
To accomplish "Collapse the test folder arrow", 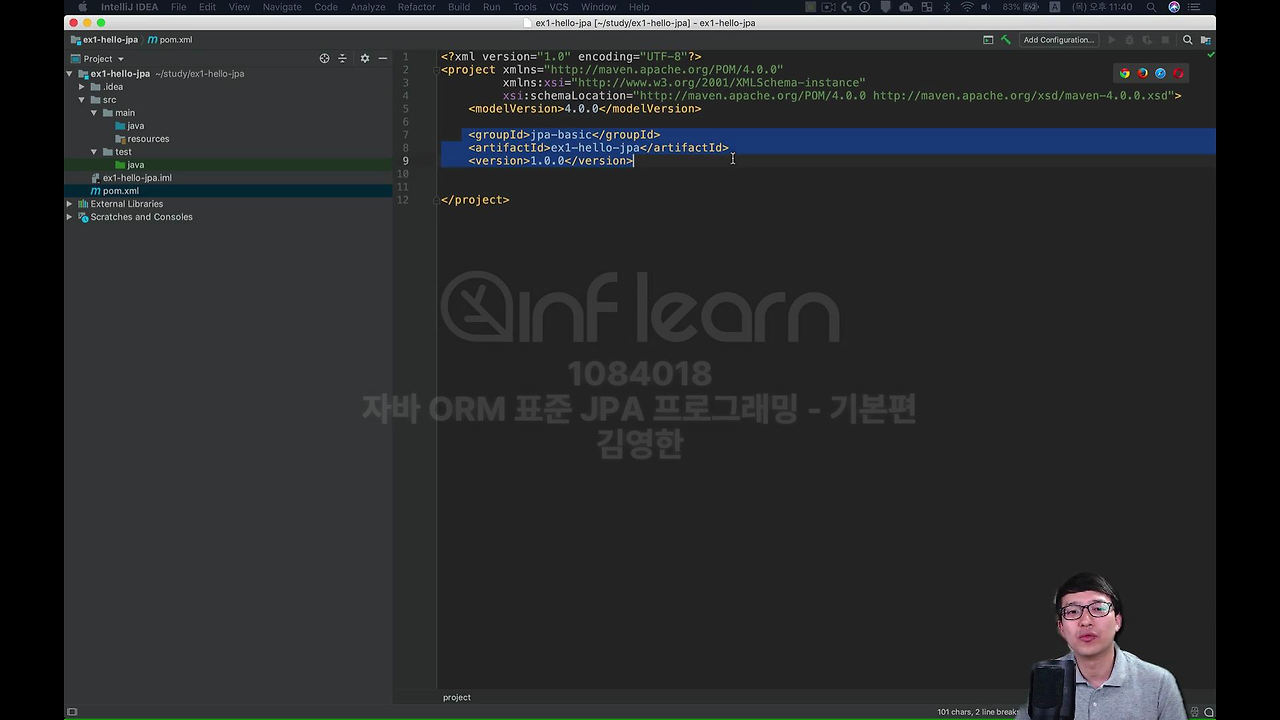I will click(94, 152).
